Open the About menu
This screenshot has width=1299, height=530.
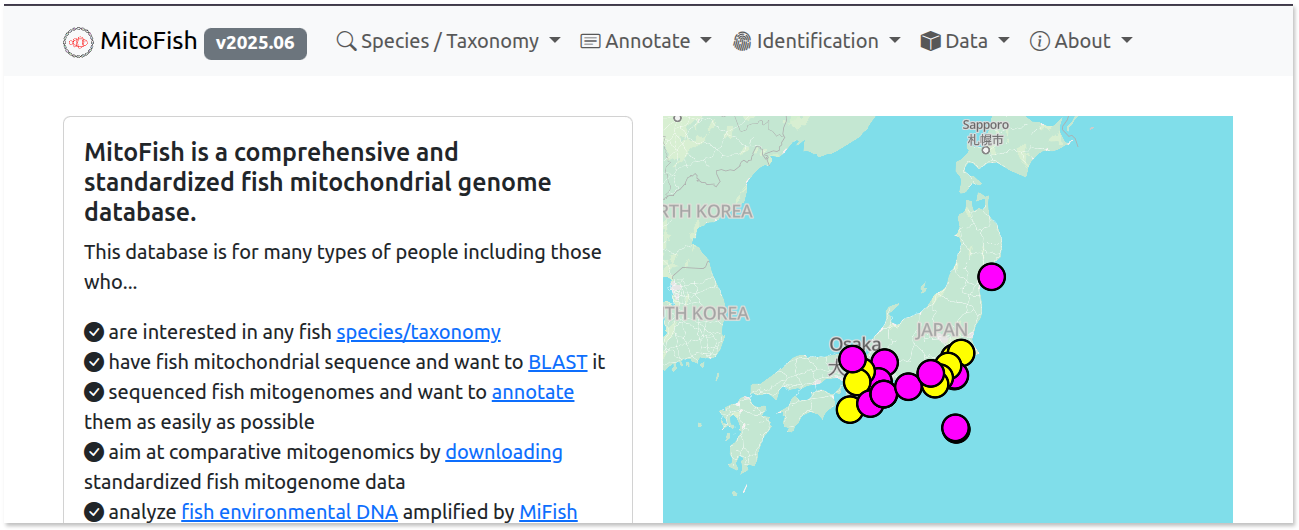click(1083, 41)
